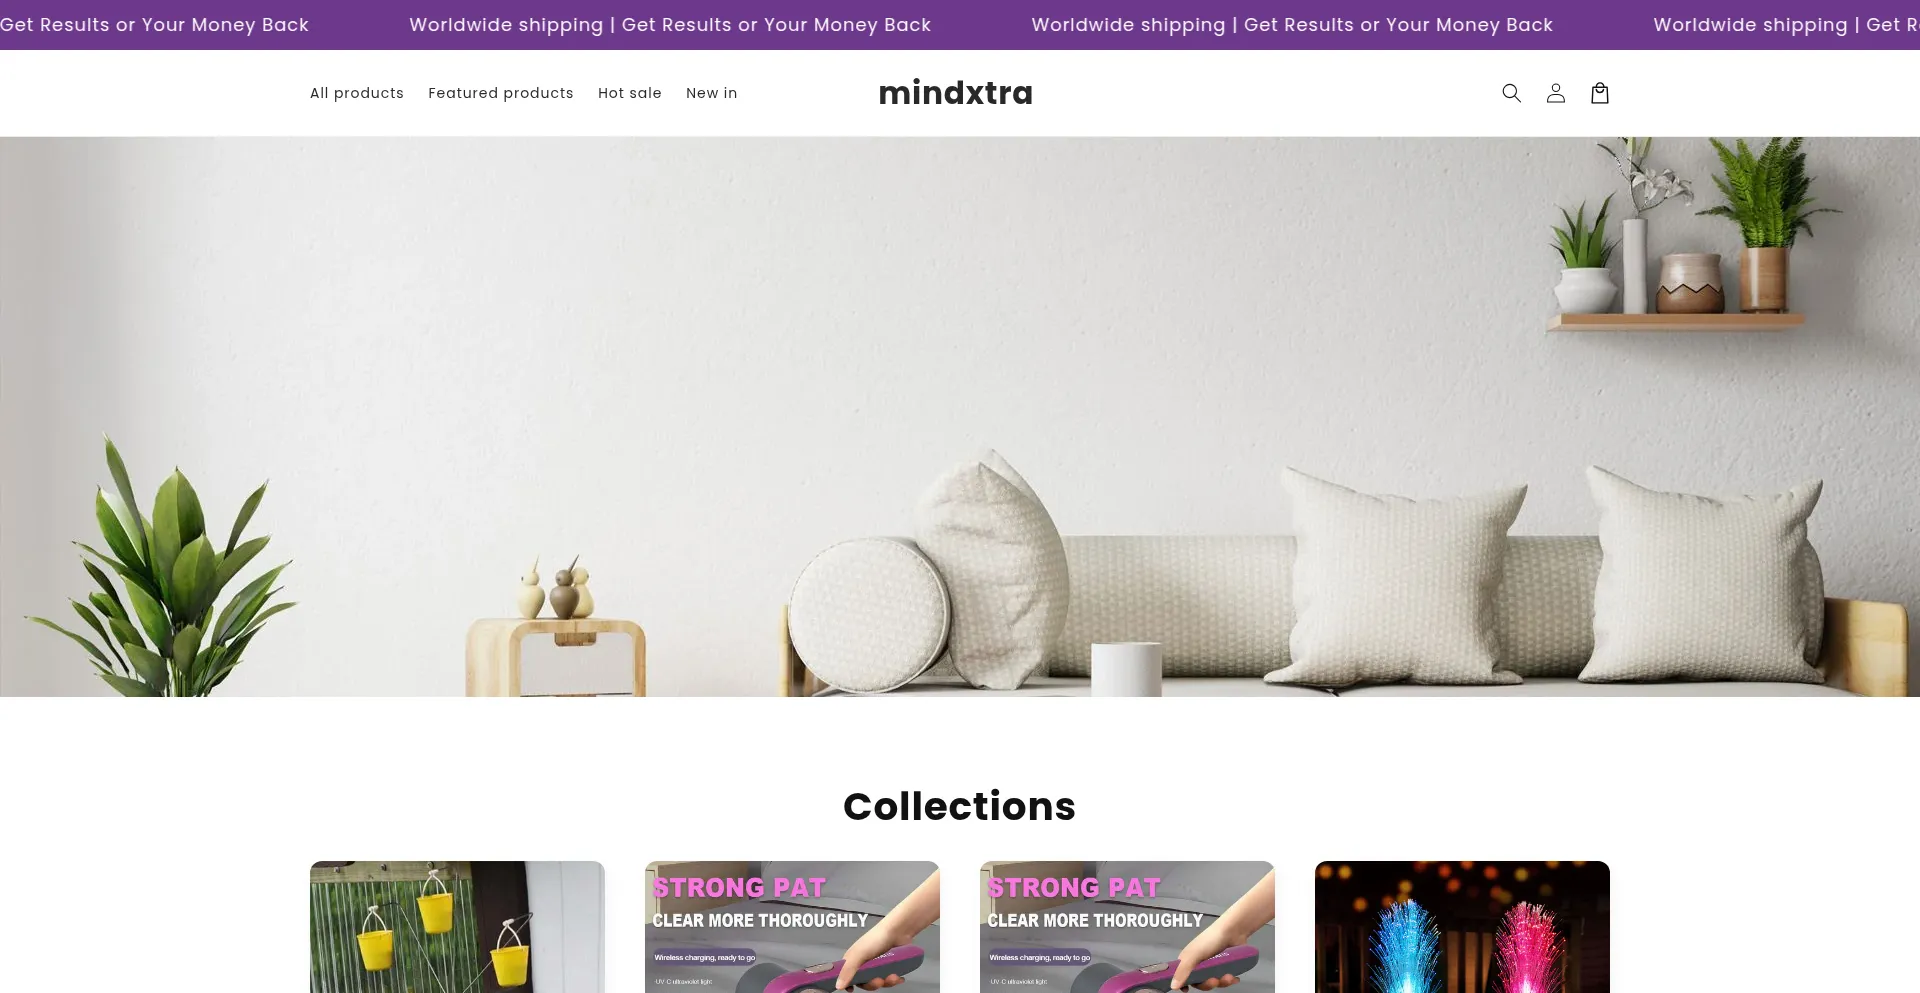Screen dimensions: 1920x993
Task: Open the New in page
Action: [x=712, y=93]
